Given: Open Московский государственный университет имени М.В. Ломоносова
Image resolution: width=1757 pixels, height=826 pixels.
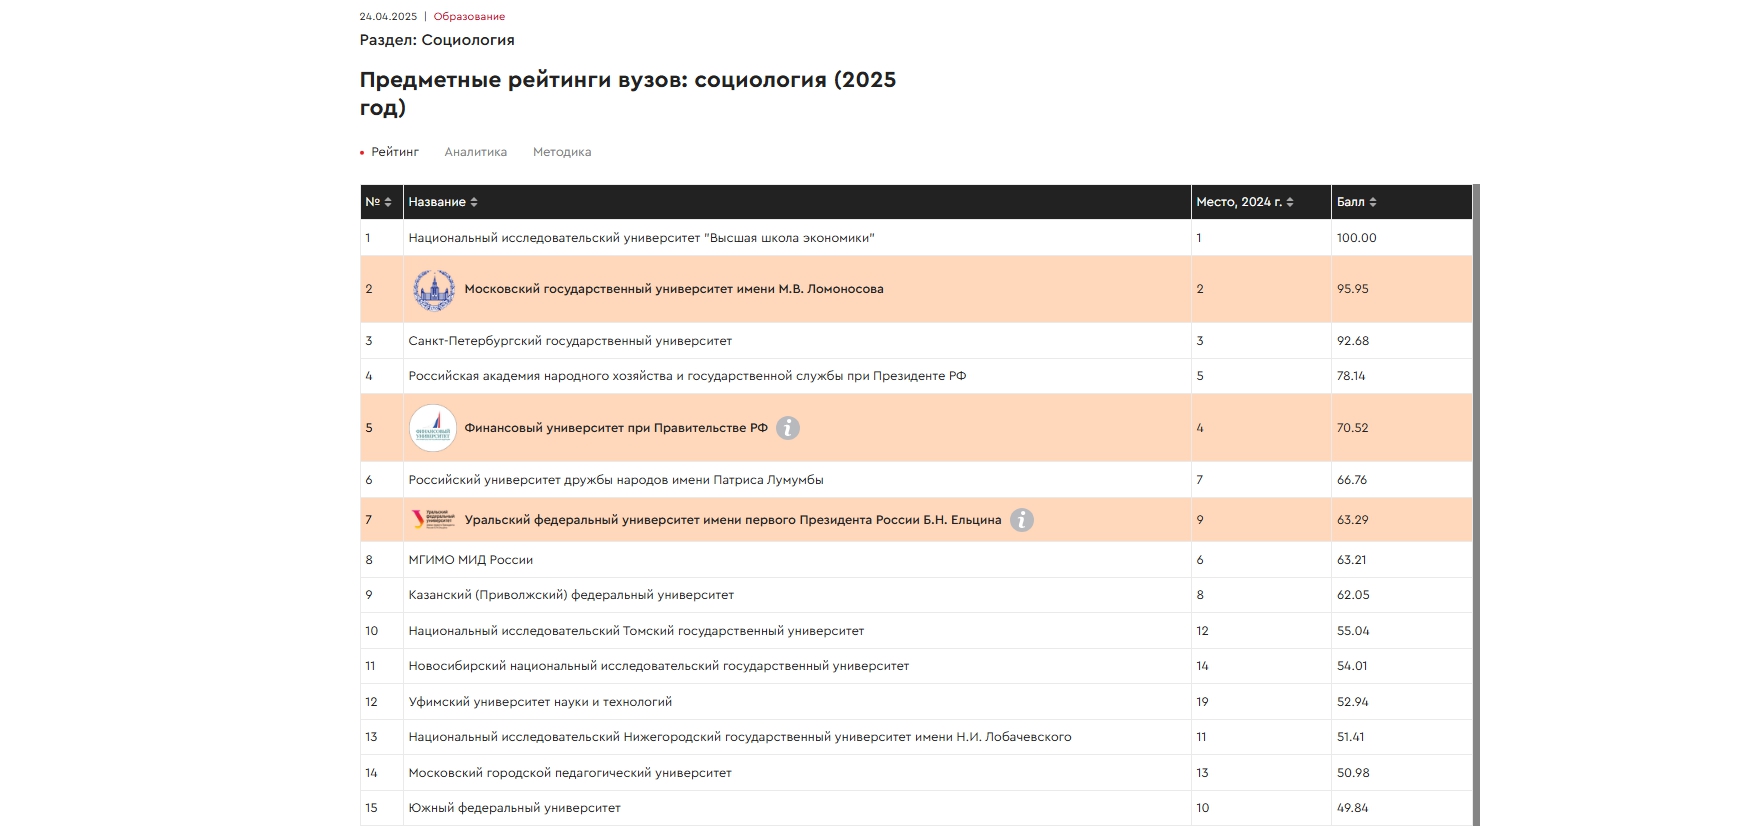Looking at the screenshot, I should click(674, 289).
